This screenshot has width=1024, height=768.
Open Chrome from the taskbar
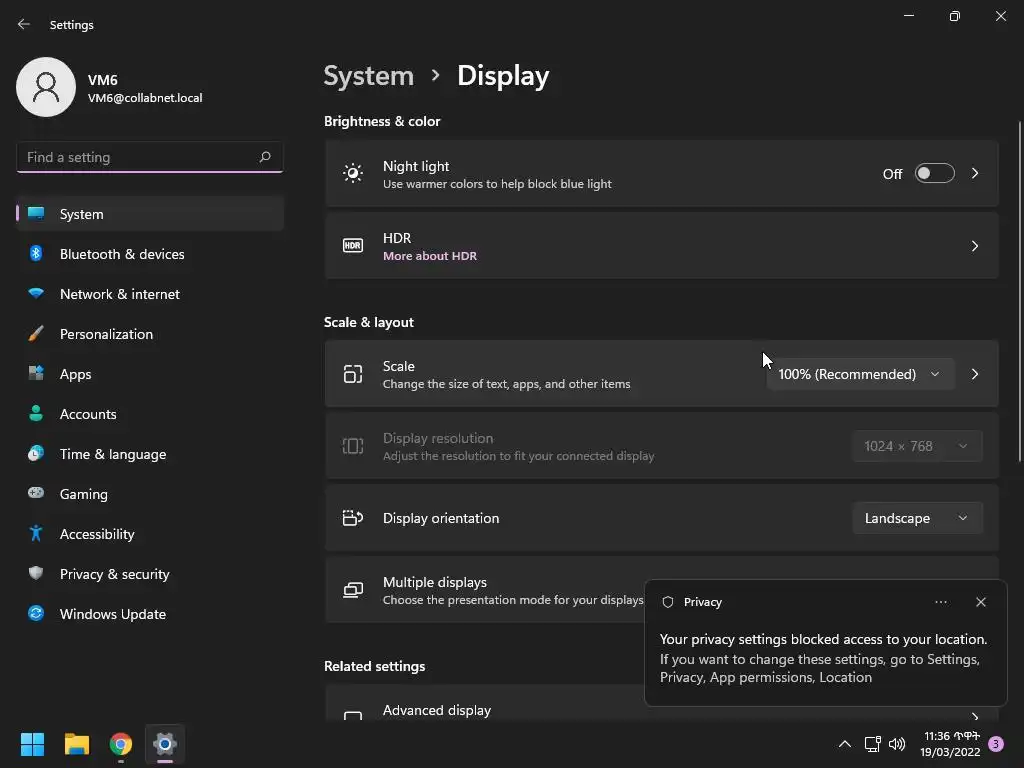(121, 744)
